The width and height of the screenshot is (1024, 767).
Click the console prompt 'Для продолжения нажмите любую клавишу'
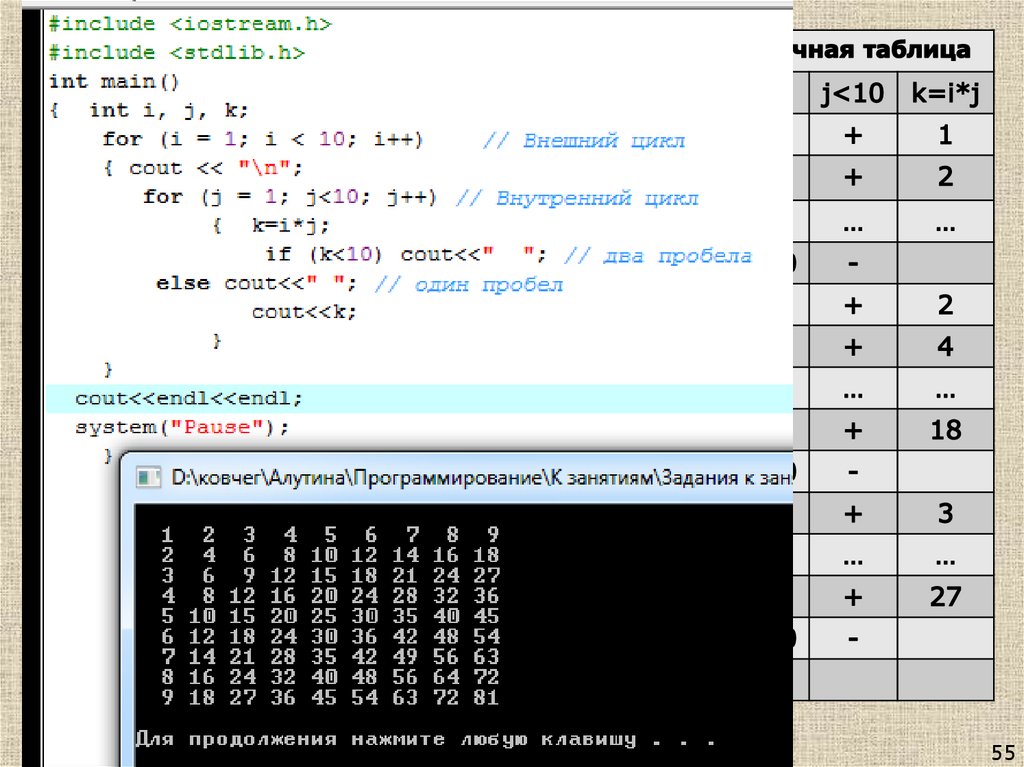(x=386, y=740)
